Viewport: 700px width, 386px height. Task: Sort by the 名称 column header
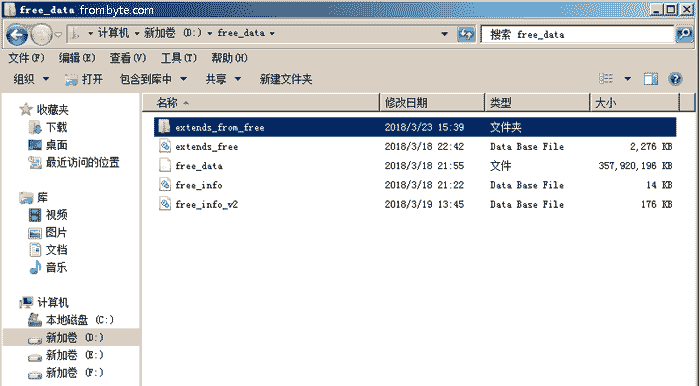[x=261, y=103]
